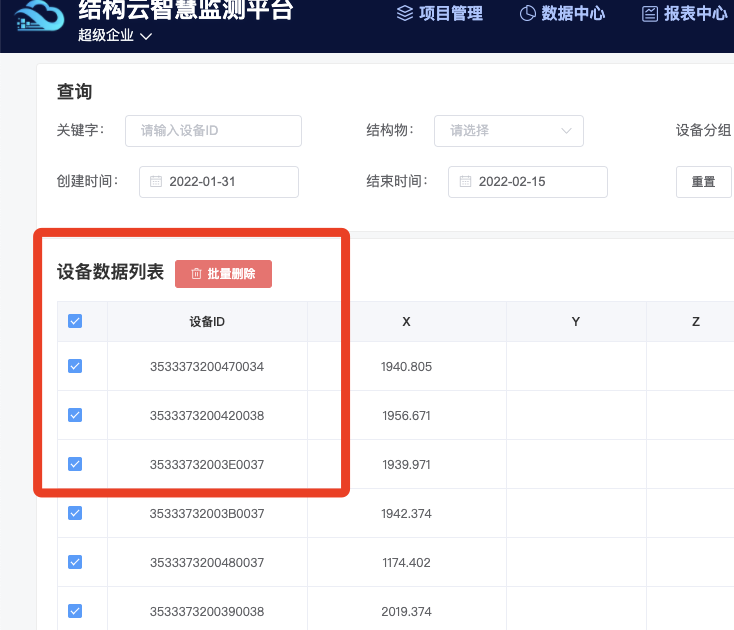Click the 关键字 设备ID input field
Image resolution: width=734 pixels, height=630 pixels.
(x=213, y=131)
